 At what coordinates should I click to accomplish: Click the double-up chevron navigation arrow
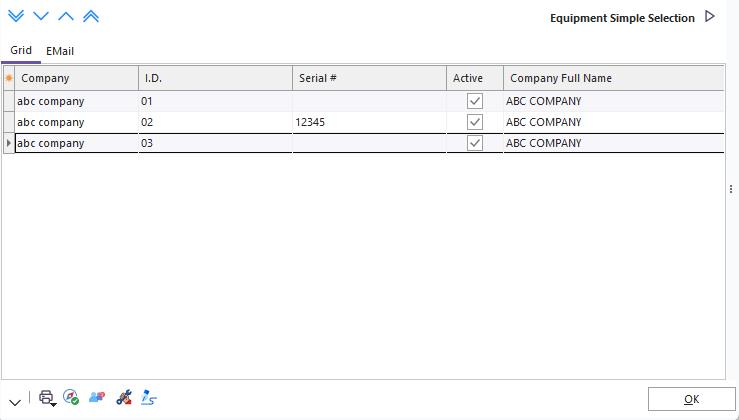pyautogui.click(x=90, y=17)
